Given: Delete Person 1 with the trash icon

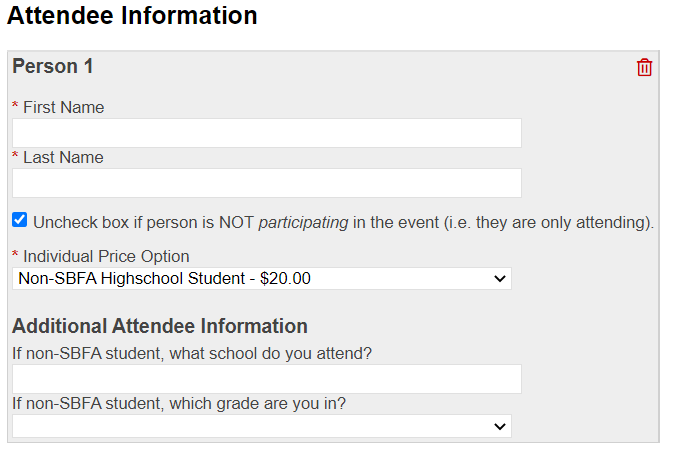Looking at the screenshot, I should tap(644, 68).
